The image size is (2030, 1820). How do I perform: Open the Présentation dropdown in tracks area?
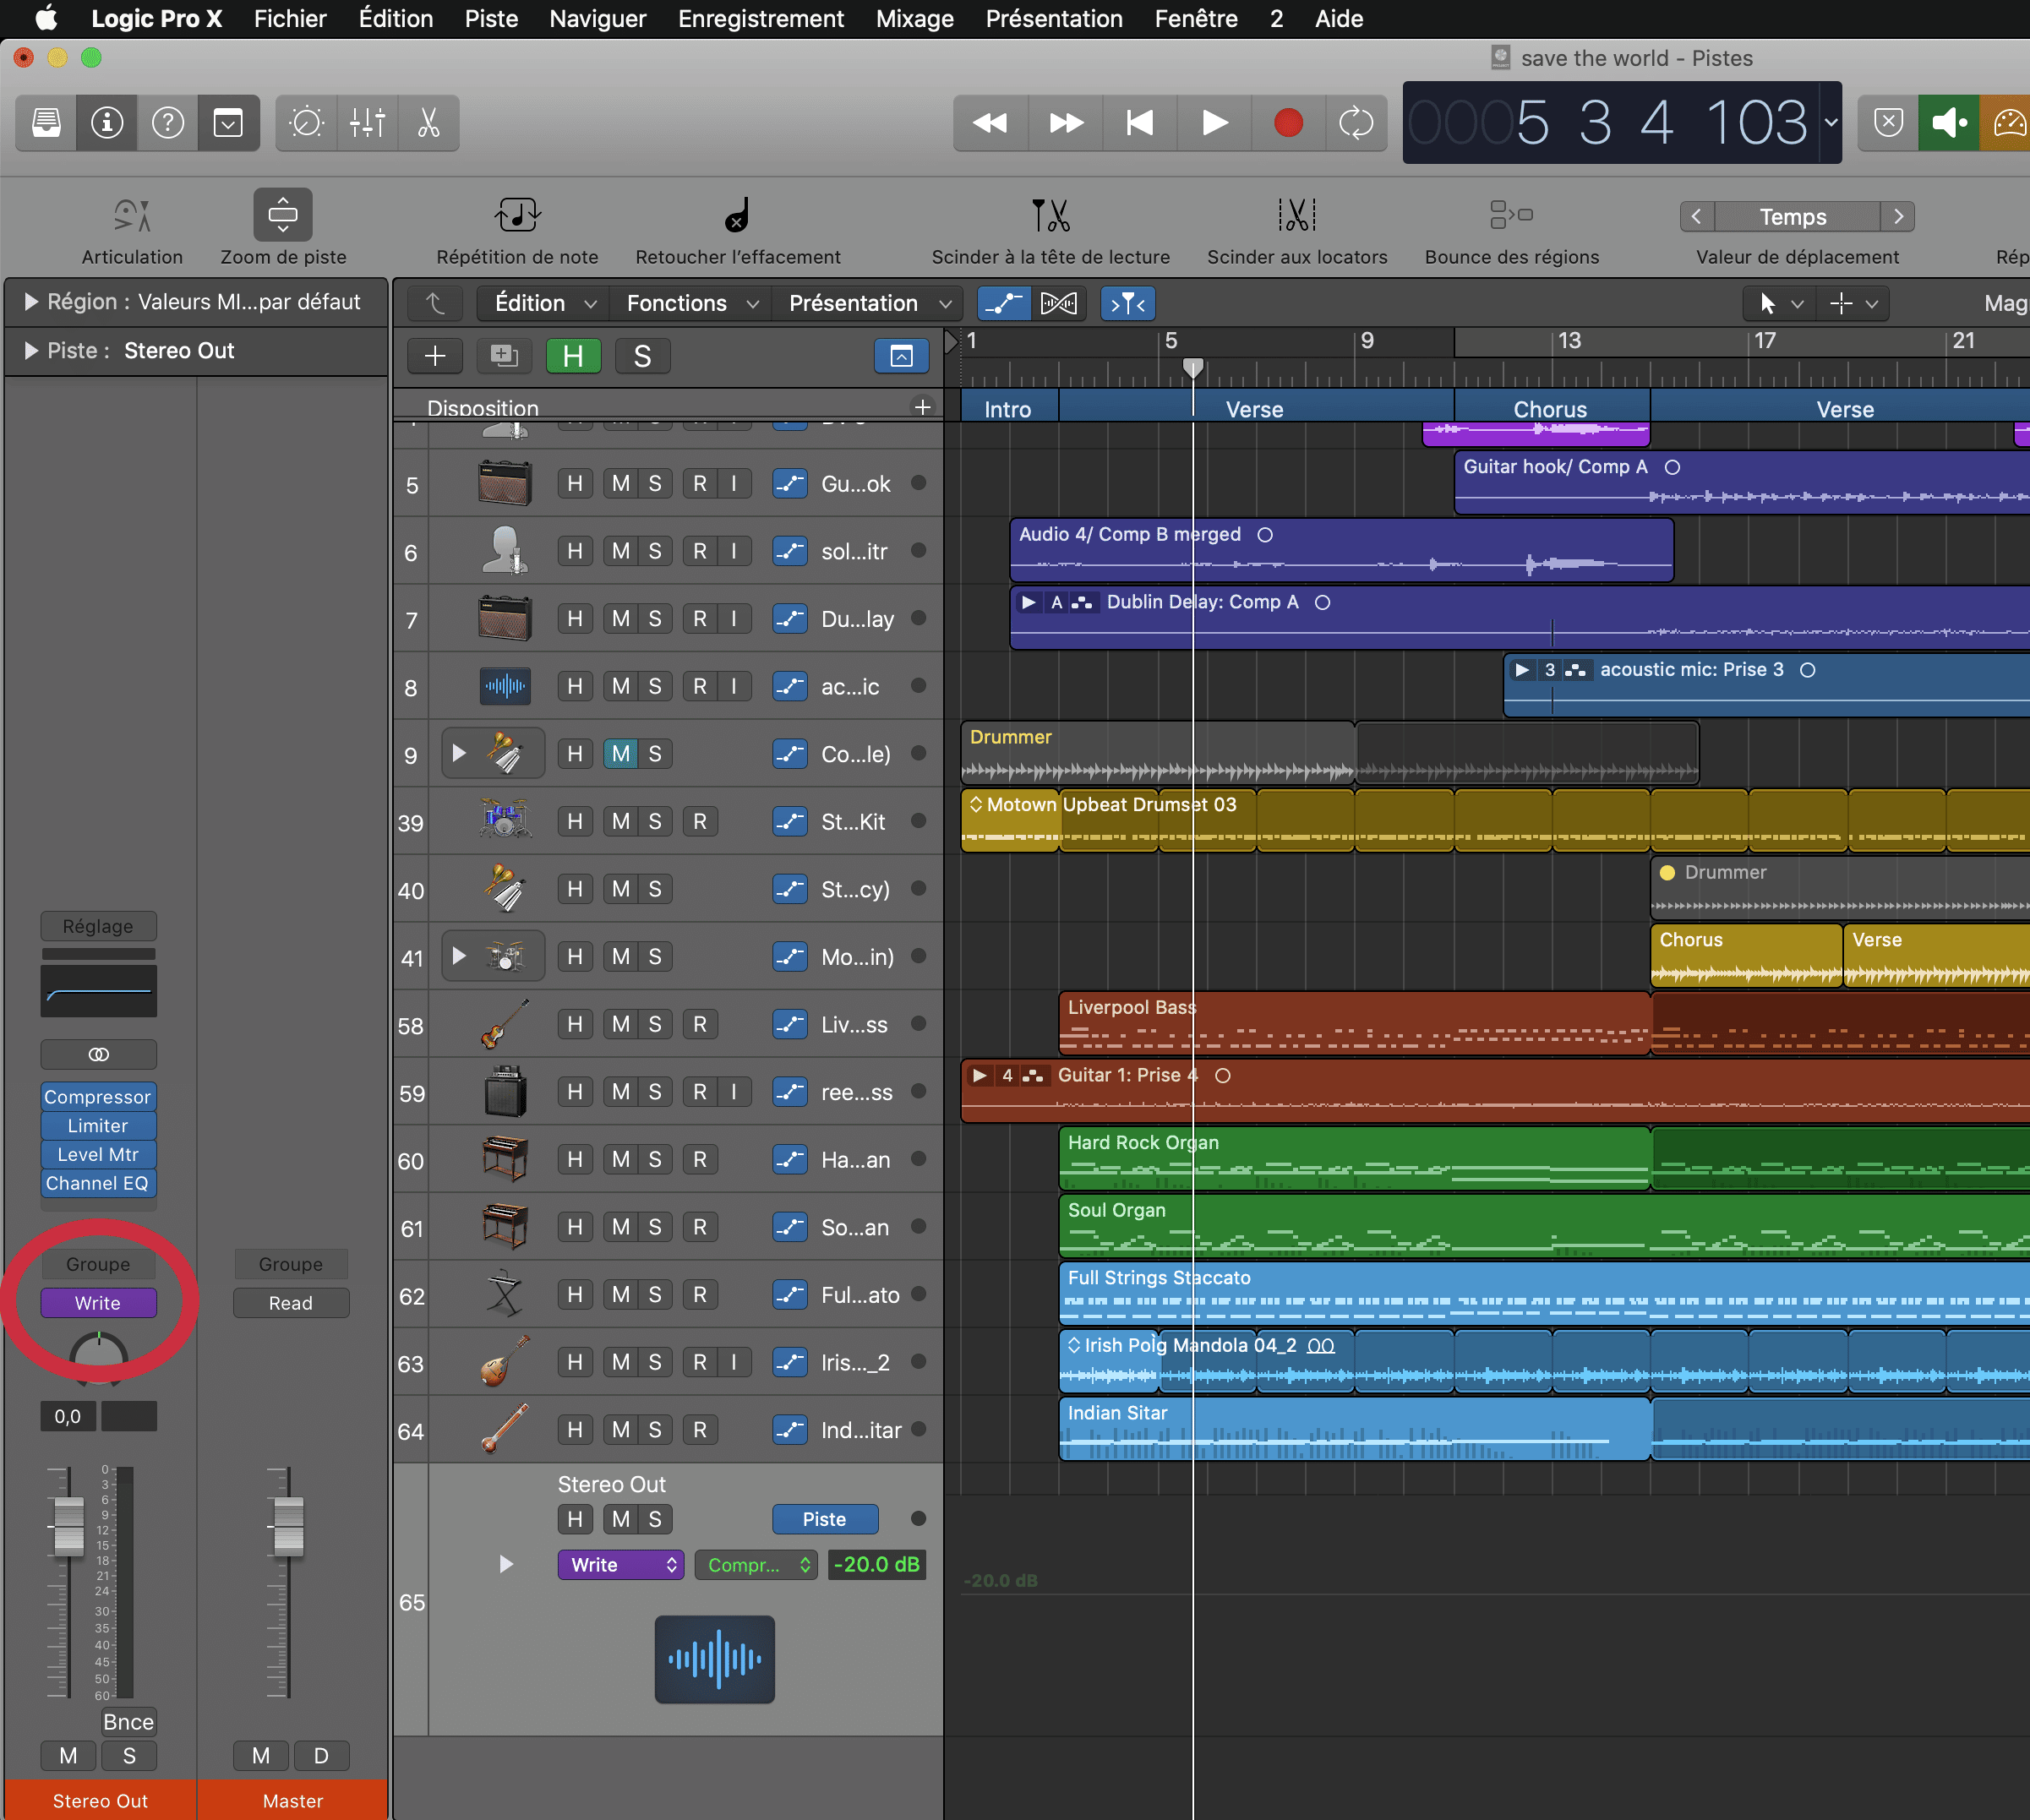coord(868,303)
